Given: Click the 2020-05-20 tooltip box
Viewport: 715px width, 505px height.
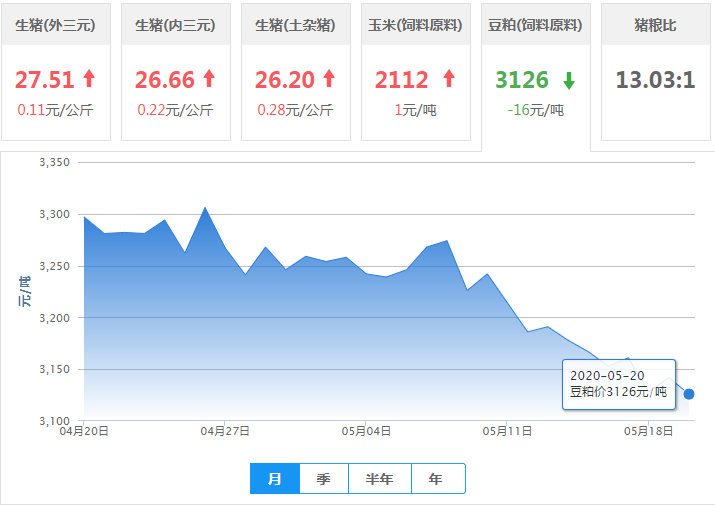Looking at the screenshot, I should point(618,384).
